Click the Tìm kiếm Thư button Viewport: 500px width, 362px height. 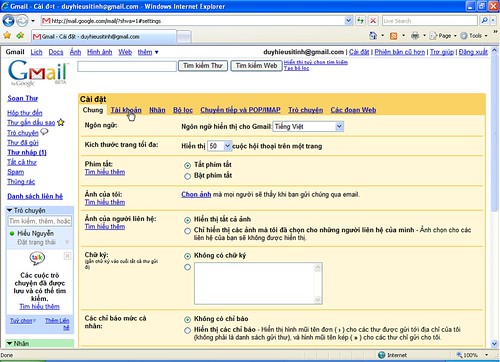203,66
